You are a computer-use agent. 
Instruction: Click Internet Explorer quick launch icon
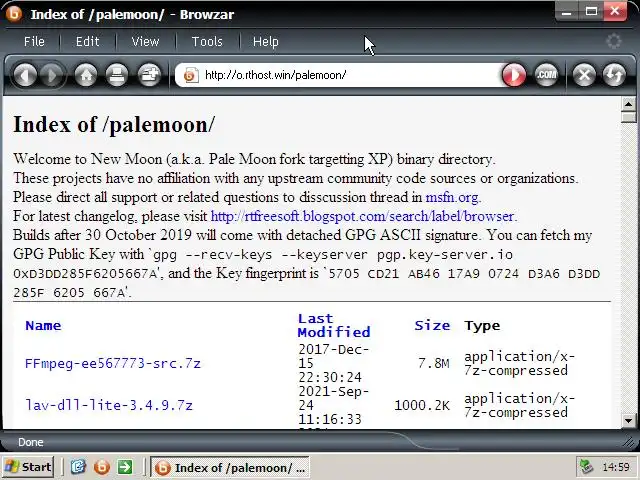(78, 467)
